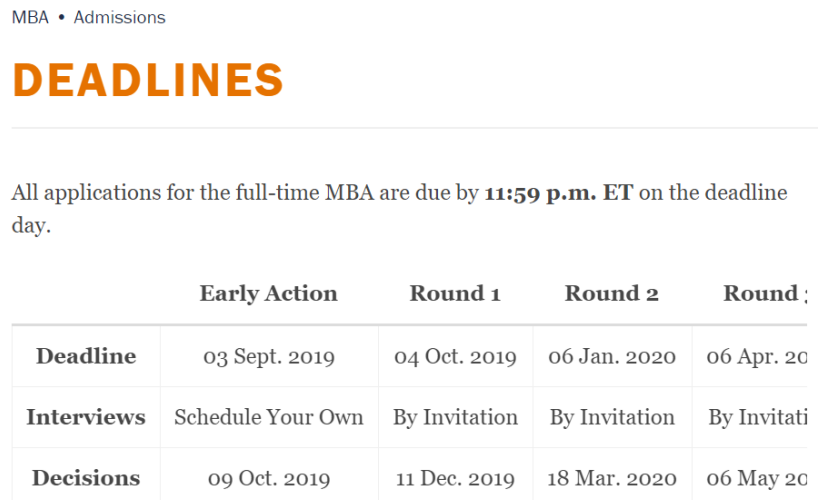Click Round 2's By Invitation interview cell
The height and width of the screenshot is (500, 818).
tap(612, 417)
